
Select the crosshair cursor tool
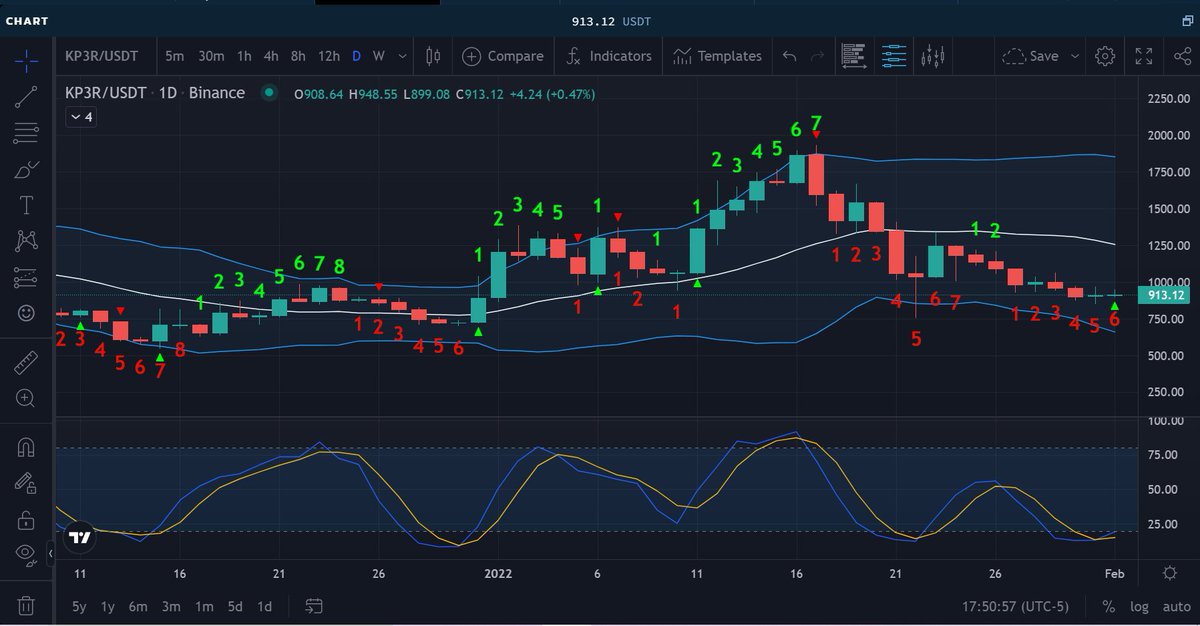26,60
